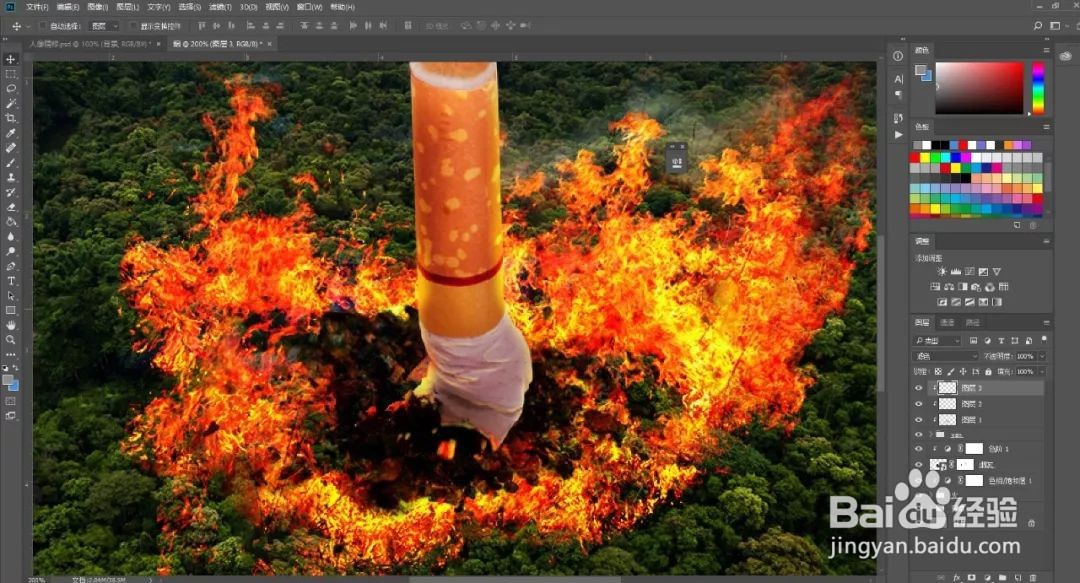Hide layer 图层 2
The width and height of the screenshot is (1080, 583).
(x=918, y=404)
